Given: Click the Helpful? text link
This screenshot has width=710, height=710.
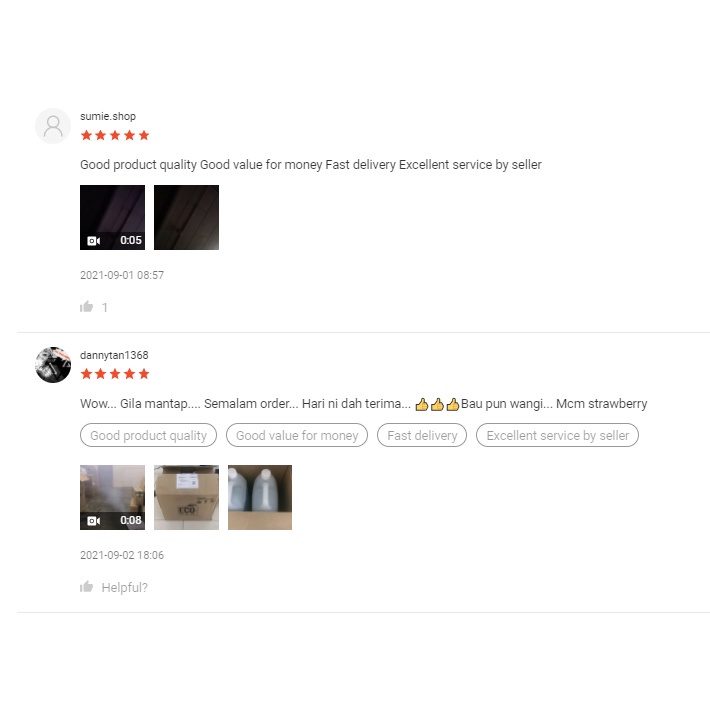Looking at the screenshot, I should click(125, 588).
